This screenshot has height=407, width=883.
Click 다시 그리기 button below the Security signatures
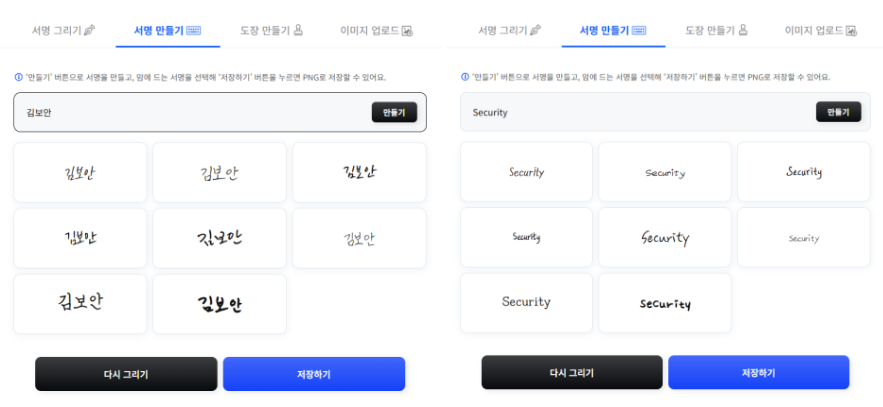click(571, 373)
